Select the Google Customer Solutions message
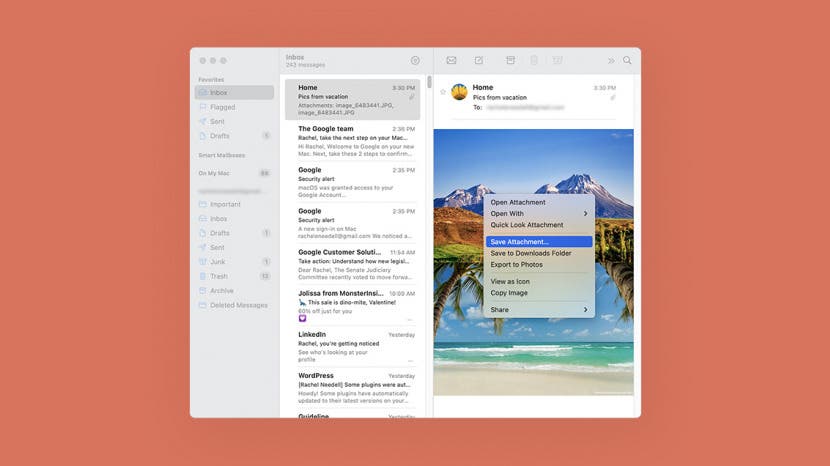830x466 pixels. click(x=353, y=264)
